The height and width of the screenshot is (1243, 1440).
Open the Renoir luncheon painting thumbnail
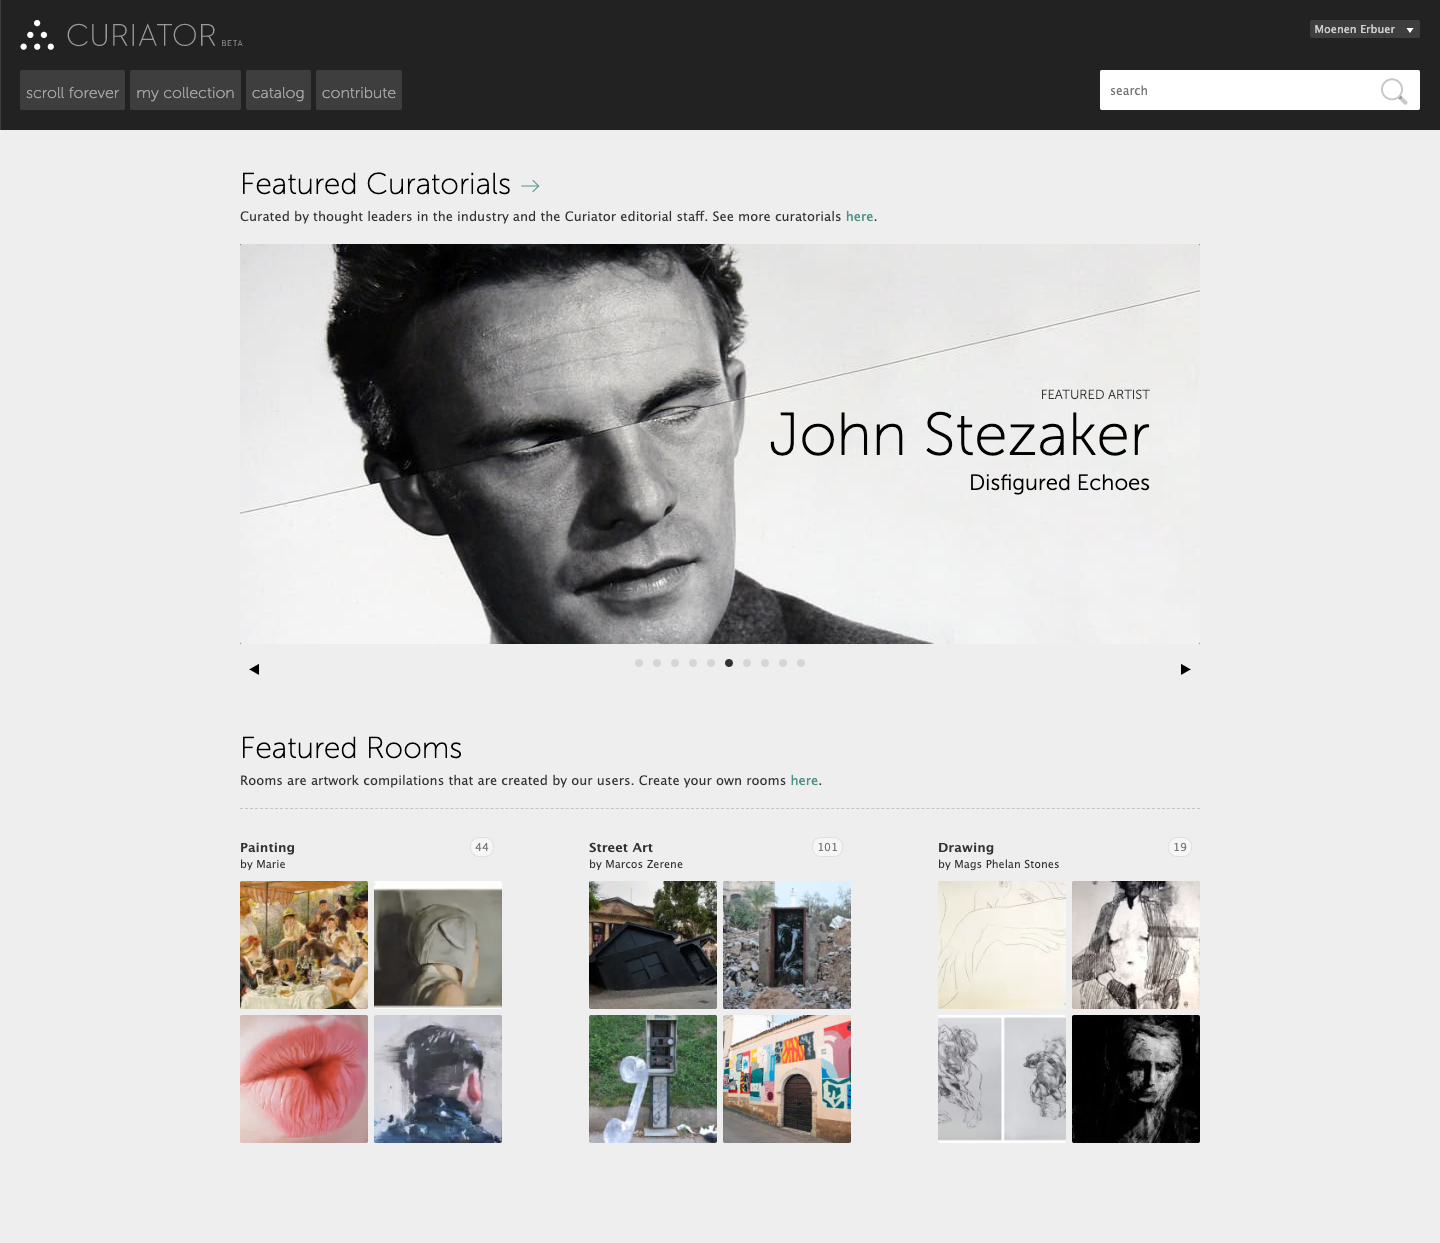304,945
